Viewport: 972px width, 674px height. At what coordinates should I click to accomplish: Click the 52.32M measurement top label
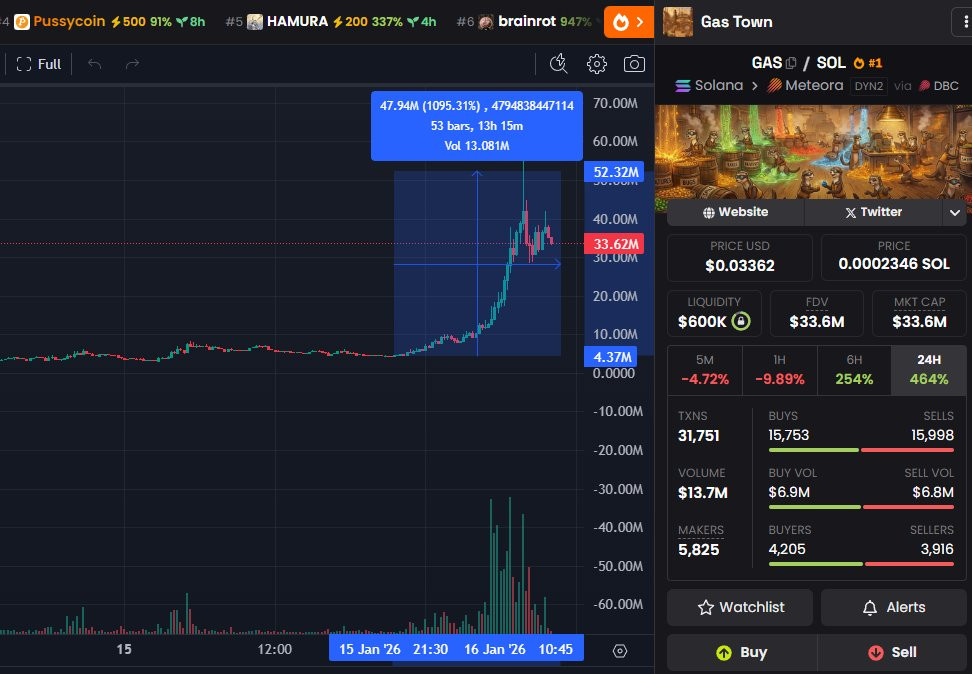point(614,172)
